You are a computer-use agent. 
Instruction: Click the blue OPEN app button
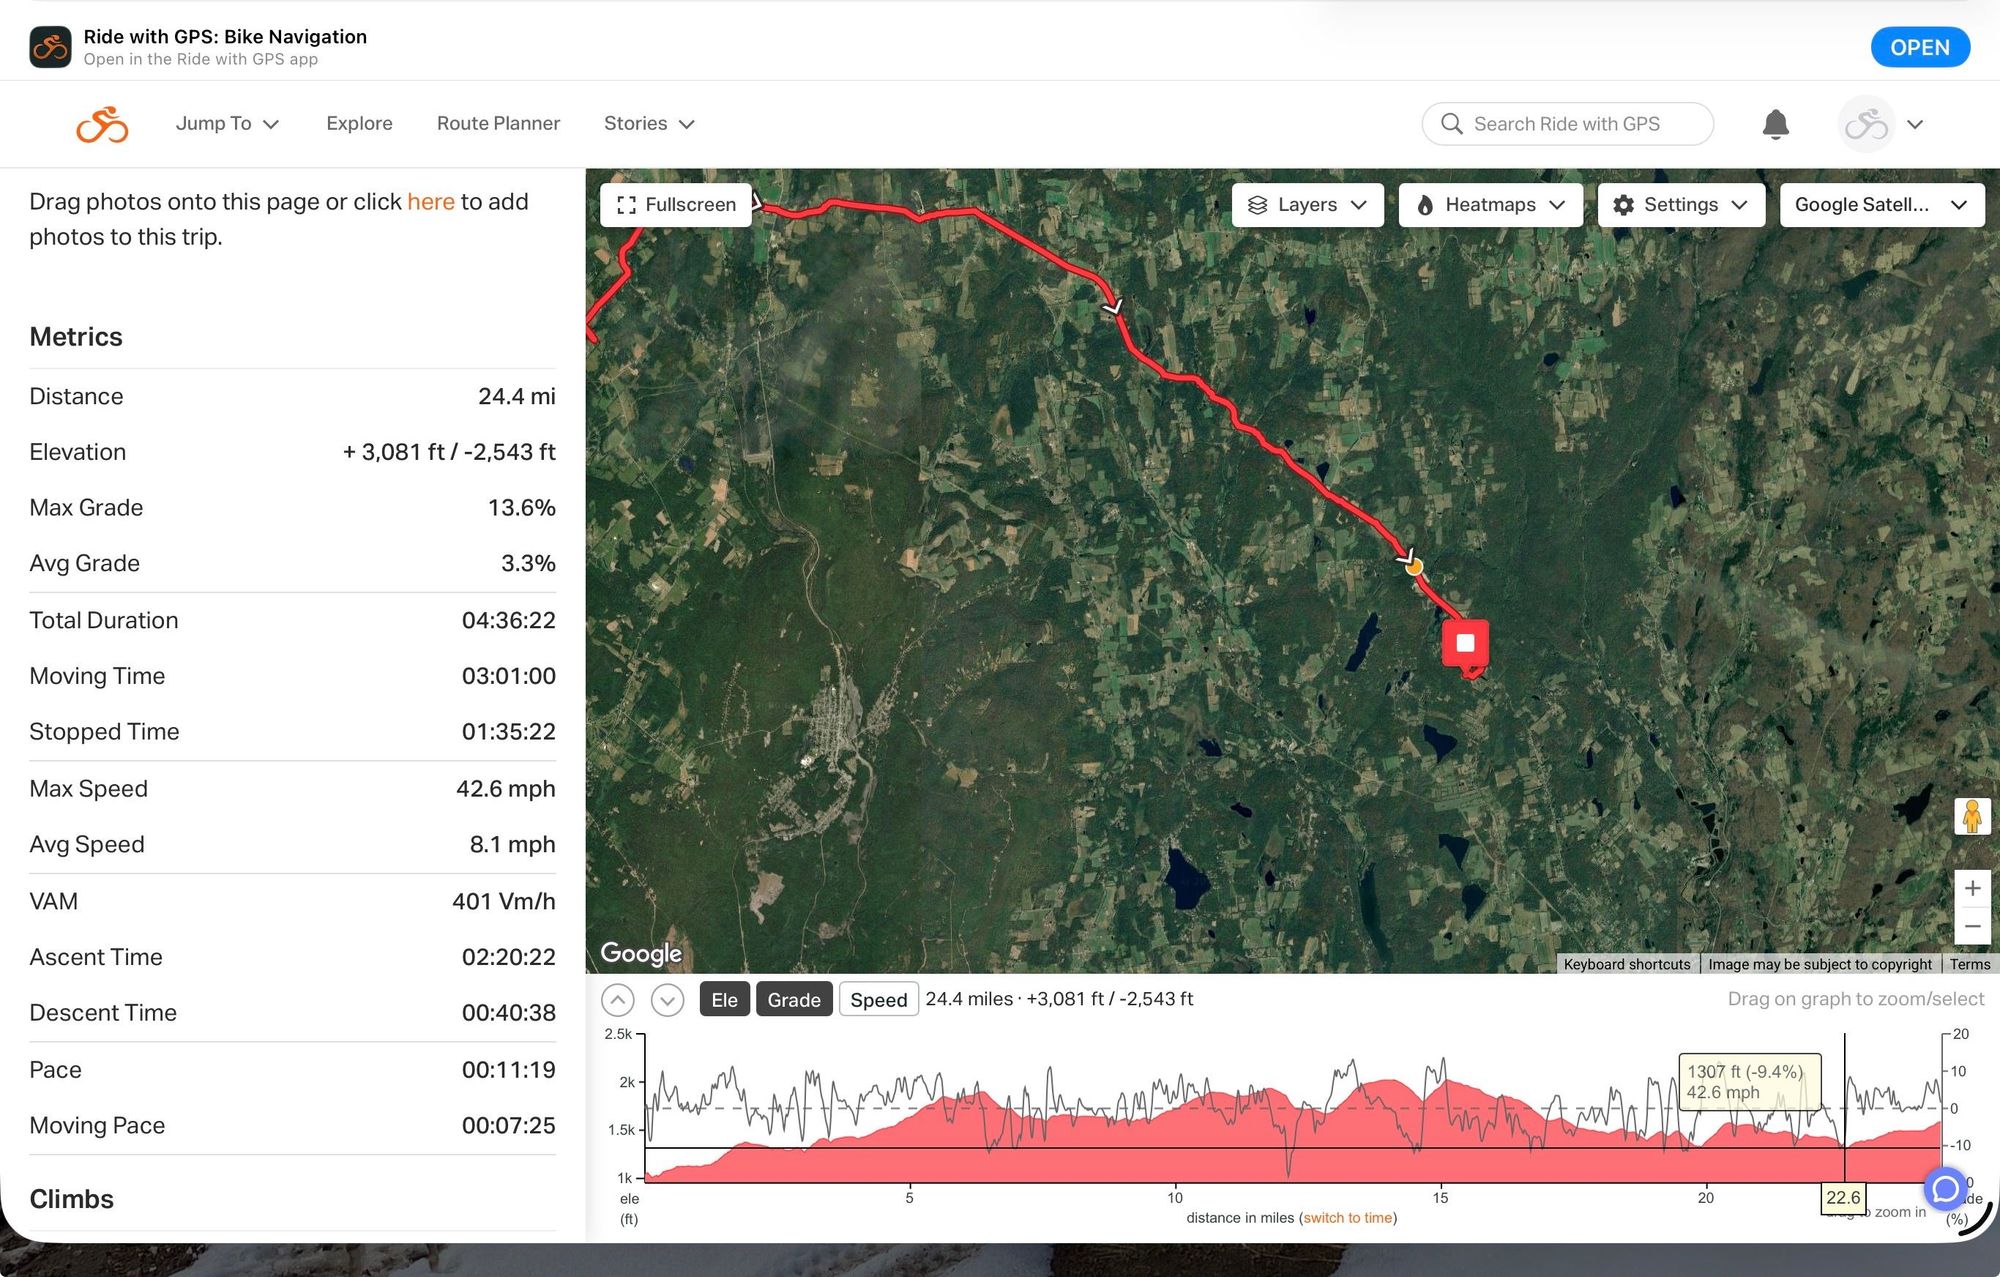1920,47
